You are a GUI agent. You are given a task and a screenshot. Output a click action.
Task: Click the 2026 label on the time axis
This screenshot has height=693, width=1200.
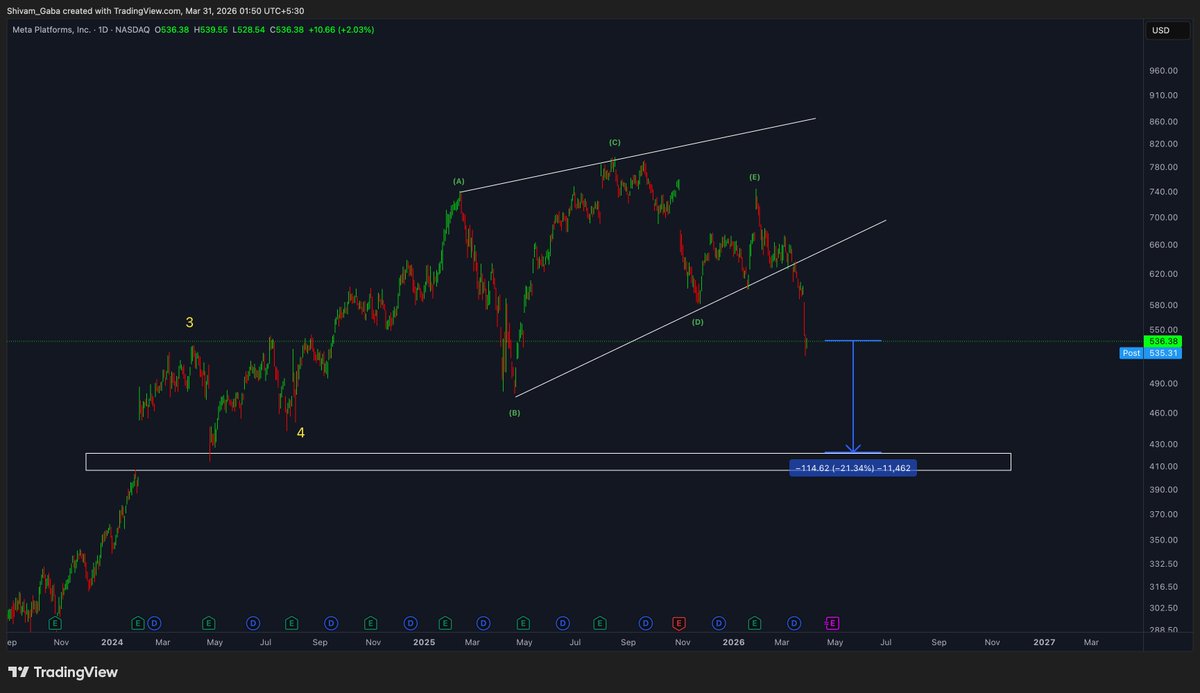(733, 642)
